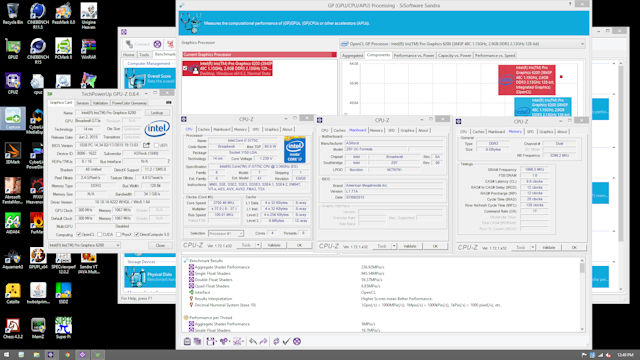Click the Capture desktop icon

pyautogui.click(x=13, y=118)
